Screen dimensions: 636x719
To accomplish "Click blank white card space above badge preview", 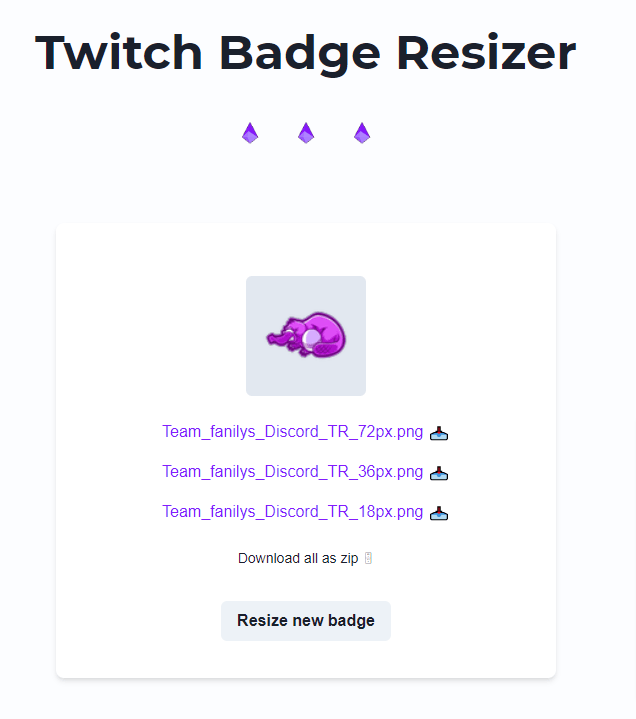I will coord(306,250).
